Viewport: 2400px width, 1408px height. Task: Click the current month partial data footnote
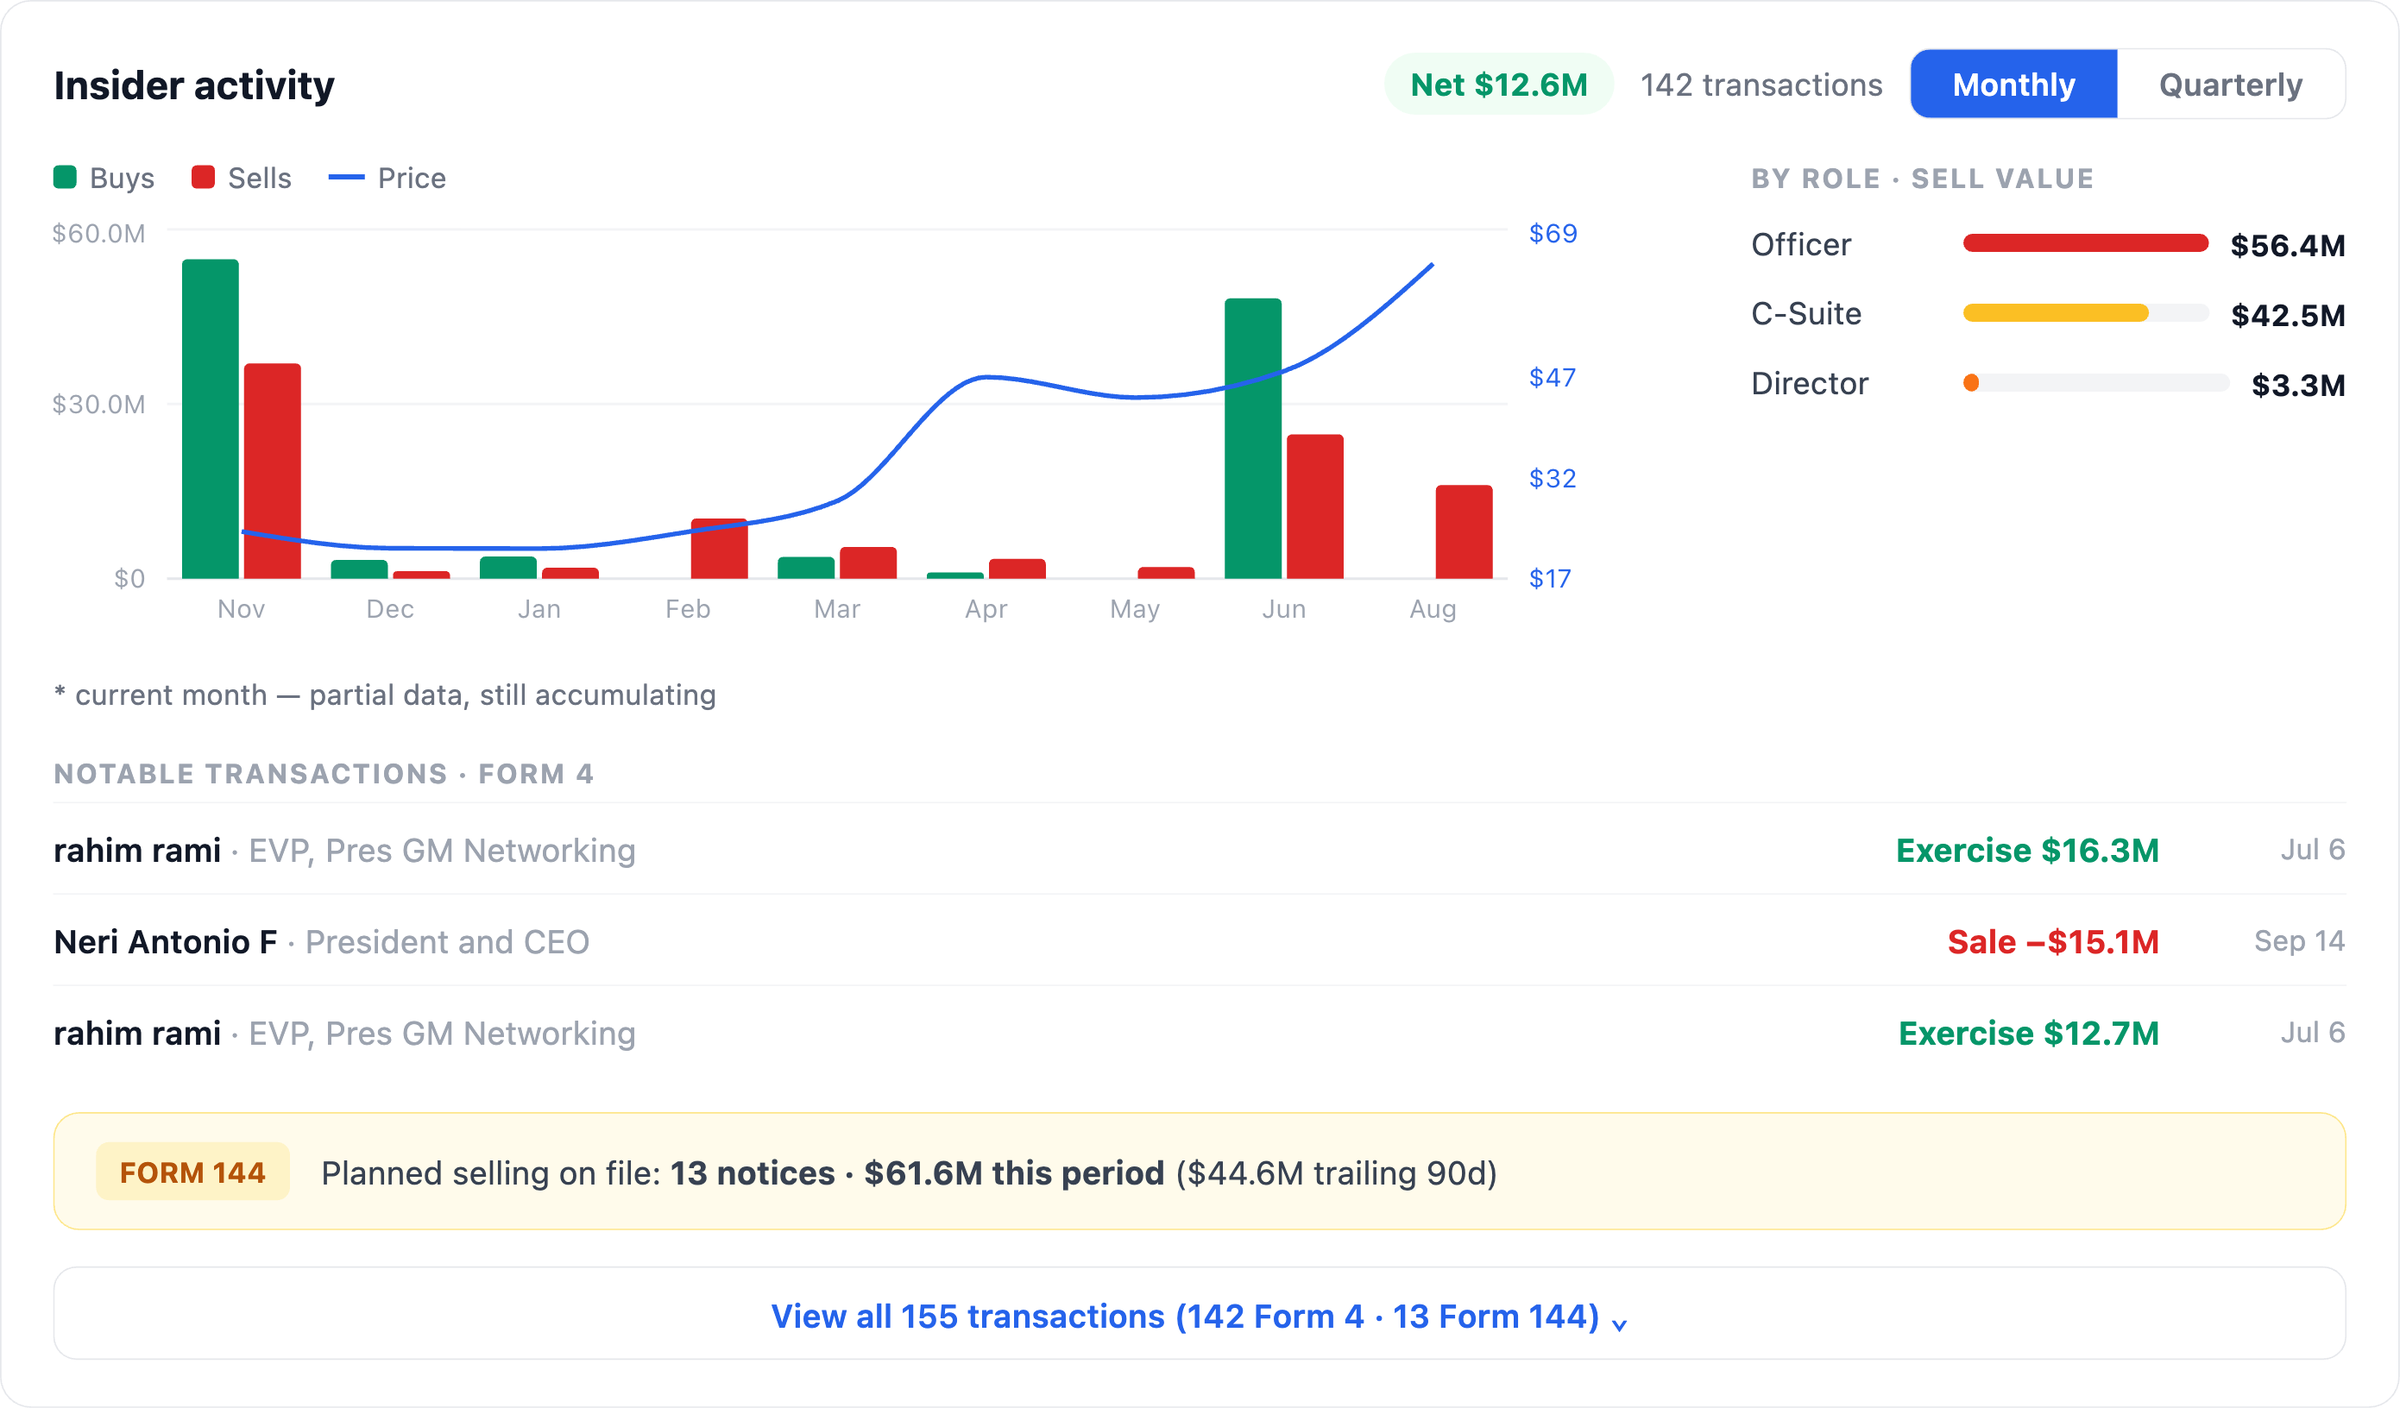coord(385,694)
